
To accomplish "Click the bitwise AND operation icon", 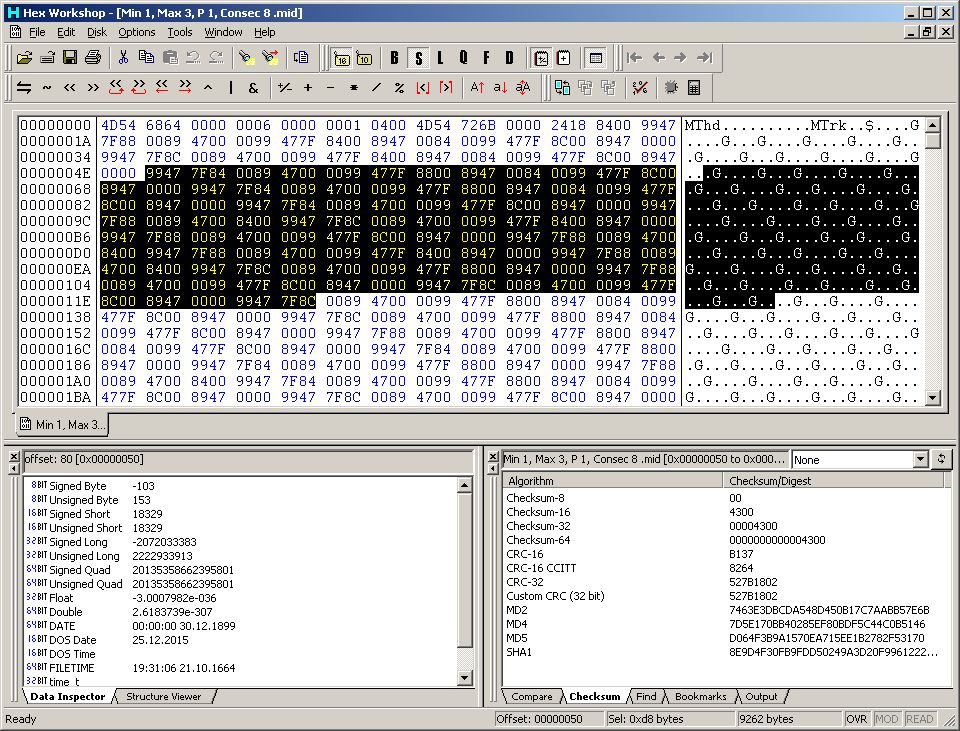I will point(253,88).
